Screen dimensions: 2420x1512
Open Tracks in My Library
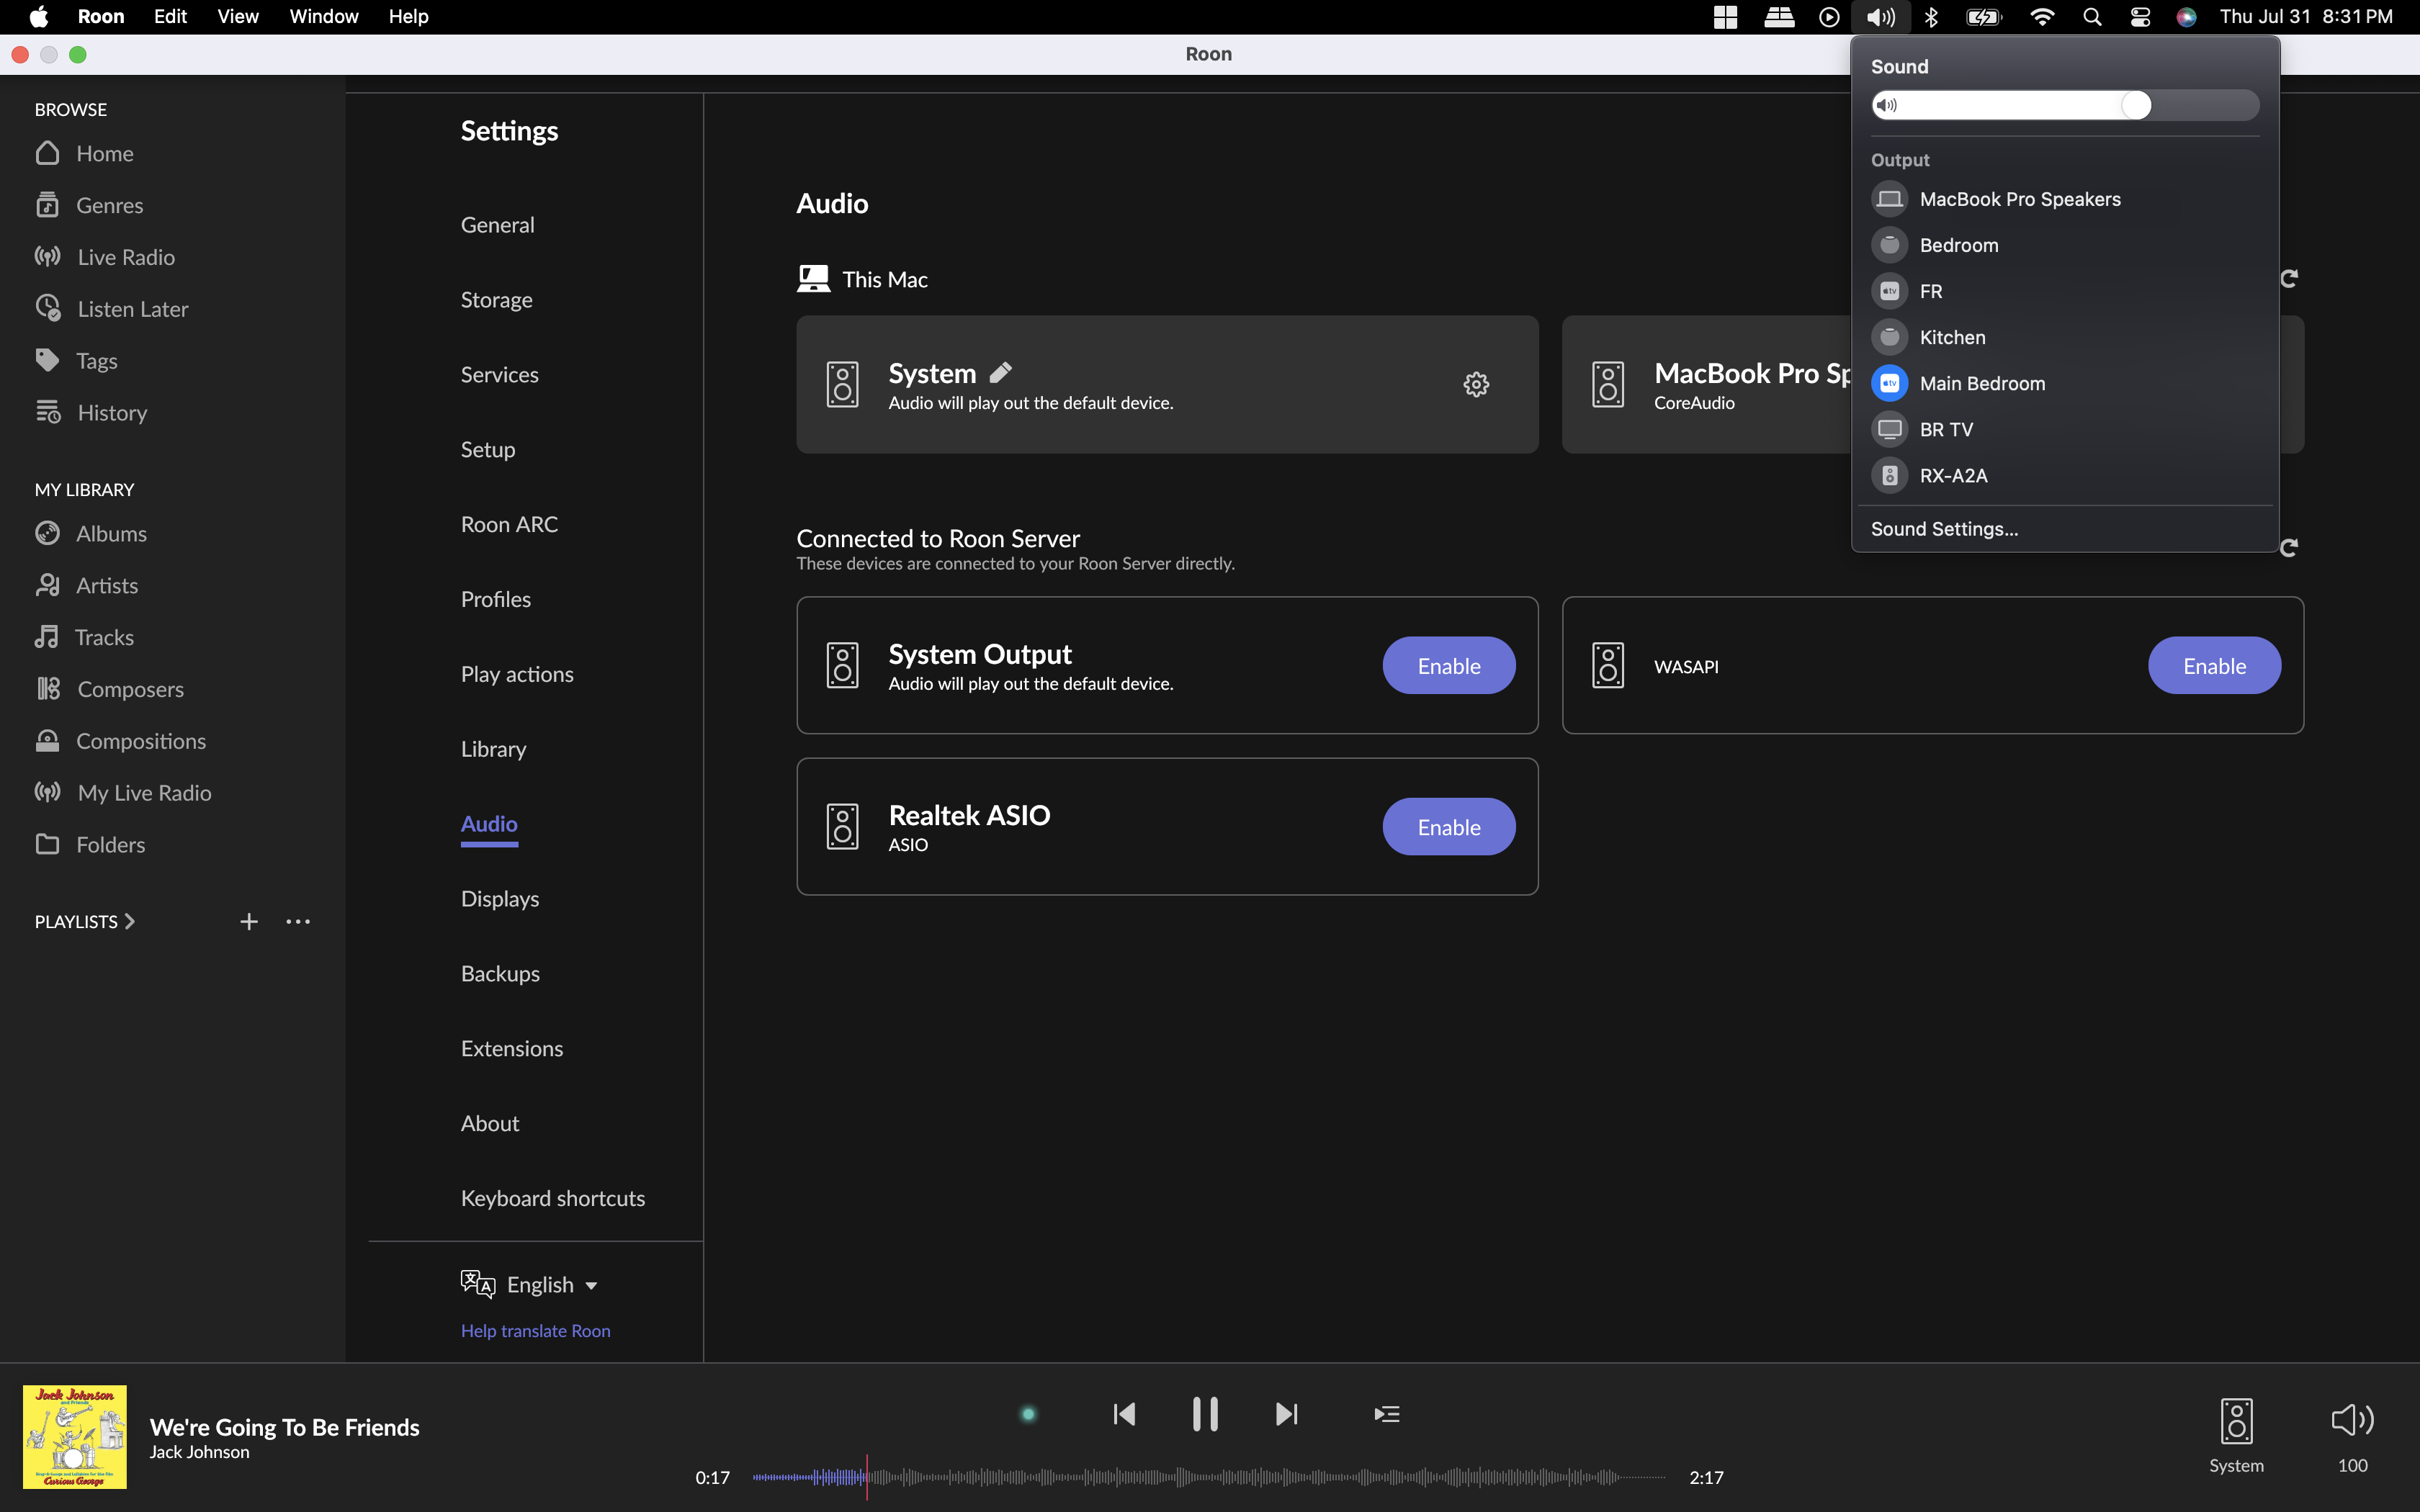(x=84, y=637)
